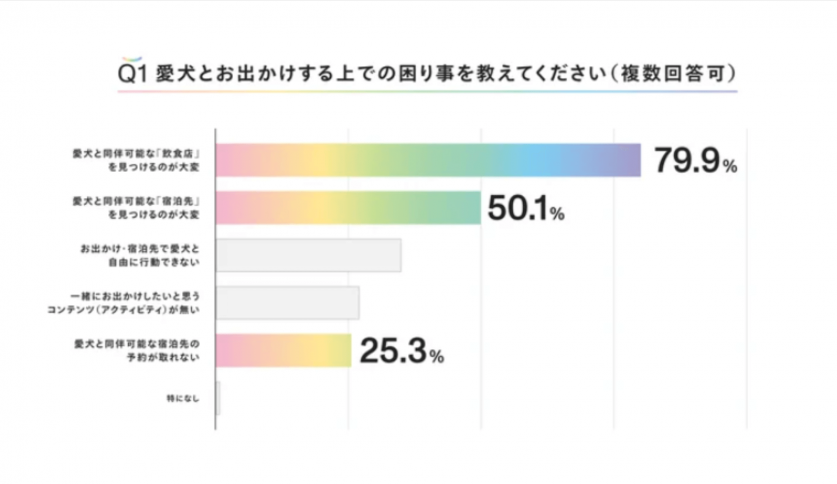Viewport: 837px width, 484px height.
Task: Select the gray bar for コンテンツ(アクティビティ)が無い
Action: (288, 302)
